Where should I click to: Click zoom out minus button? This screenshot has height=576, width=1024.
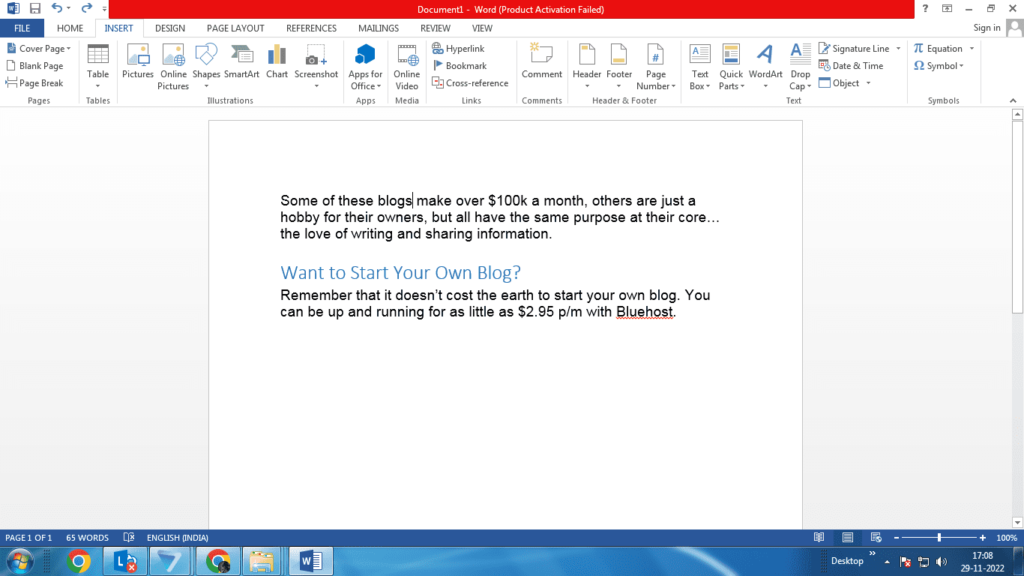click(x=897, y=537)
